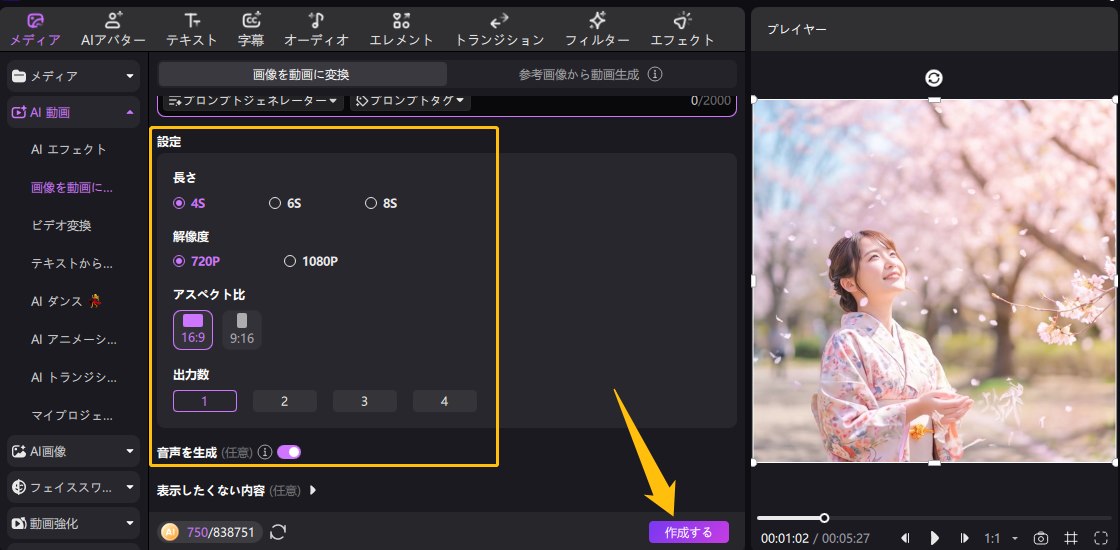Select the 8S length option
Image resolution: width=1120 pixels, height=550 pixels.
pyautogui.click(x=381, y=203)
